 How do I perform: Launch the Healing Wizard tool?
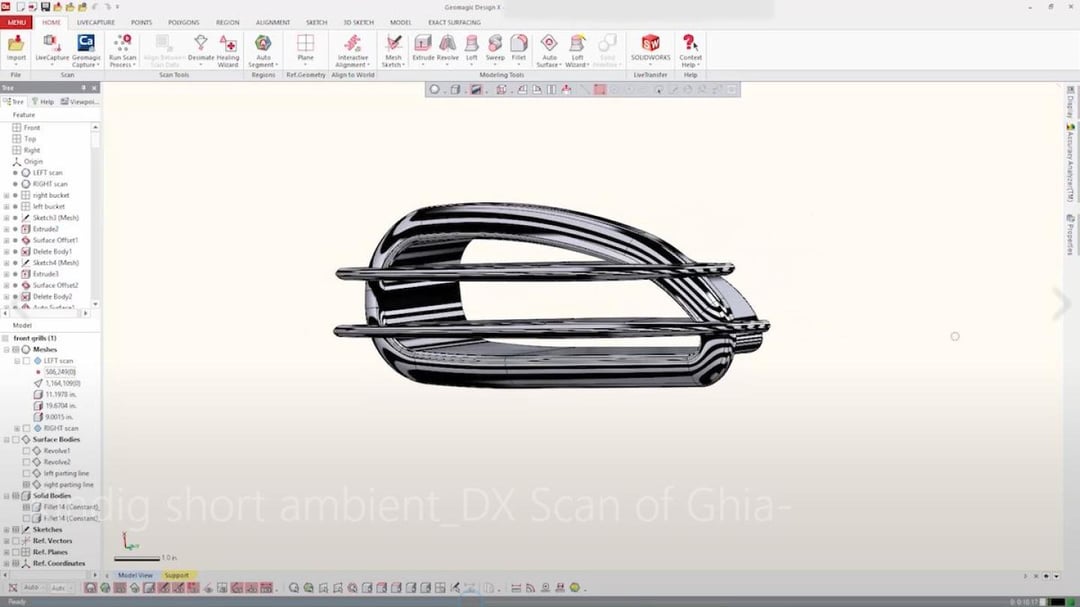(228, 45)
